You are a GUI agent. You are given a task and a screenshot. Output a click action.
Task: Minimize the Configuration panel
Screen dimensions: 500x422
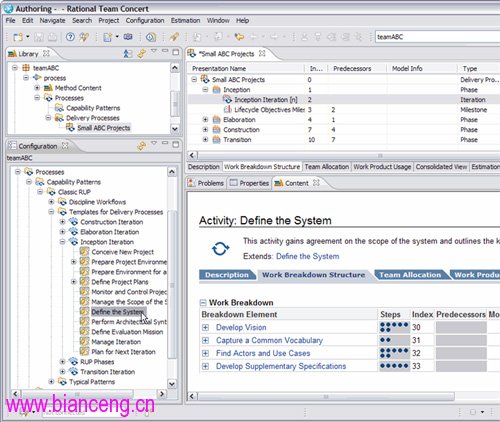165,143
